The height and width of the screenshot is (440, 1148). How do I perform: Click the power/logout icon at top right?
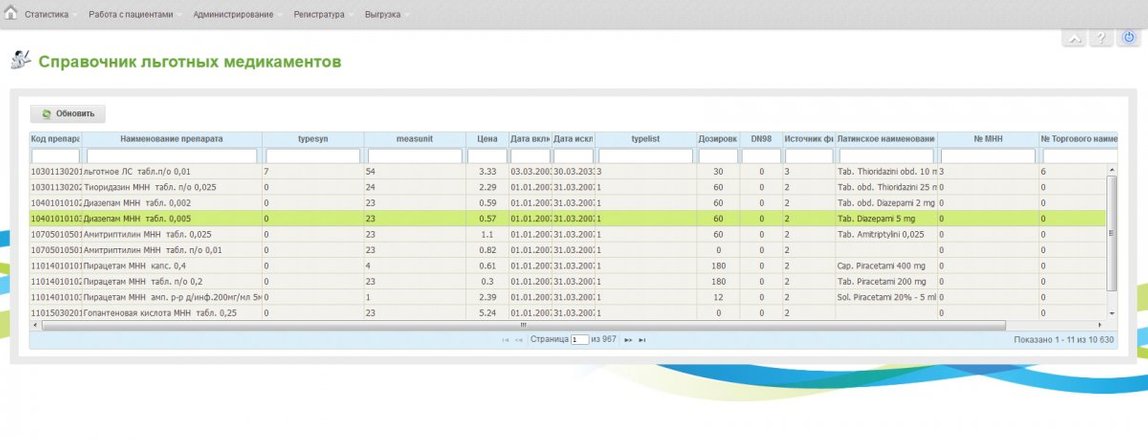pyautogui.click(x=1127, y=38)
